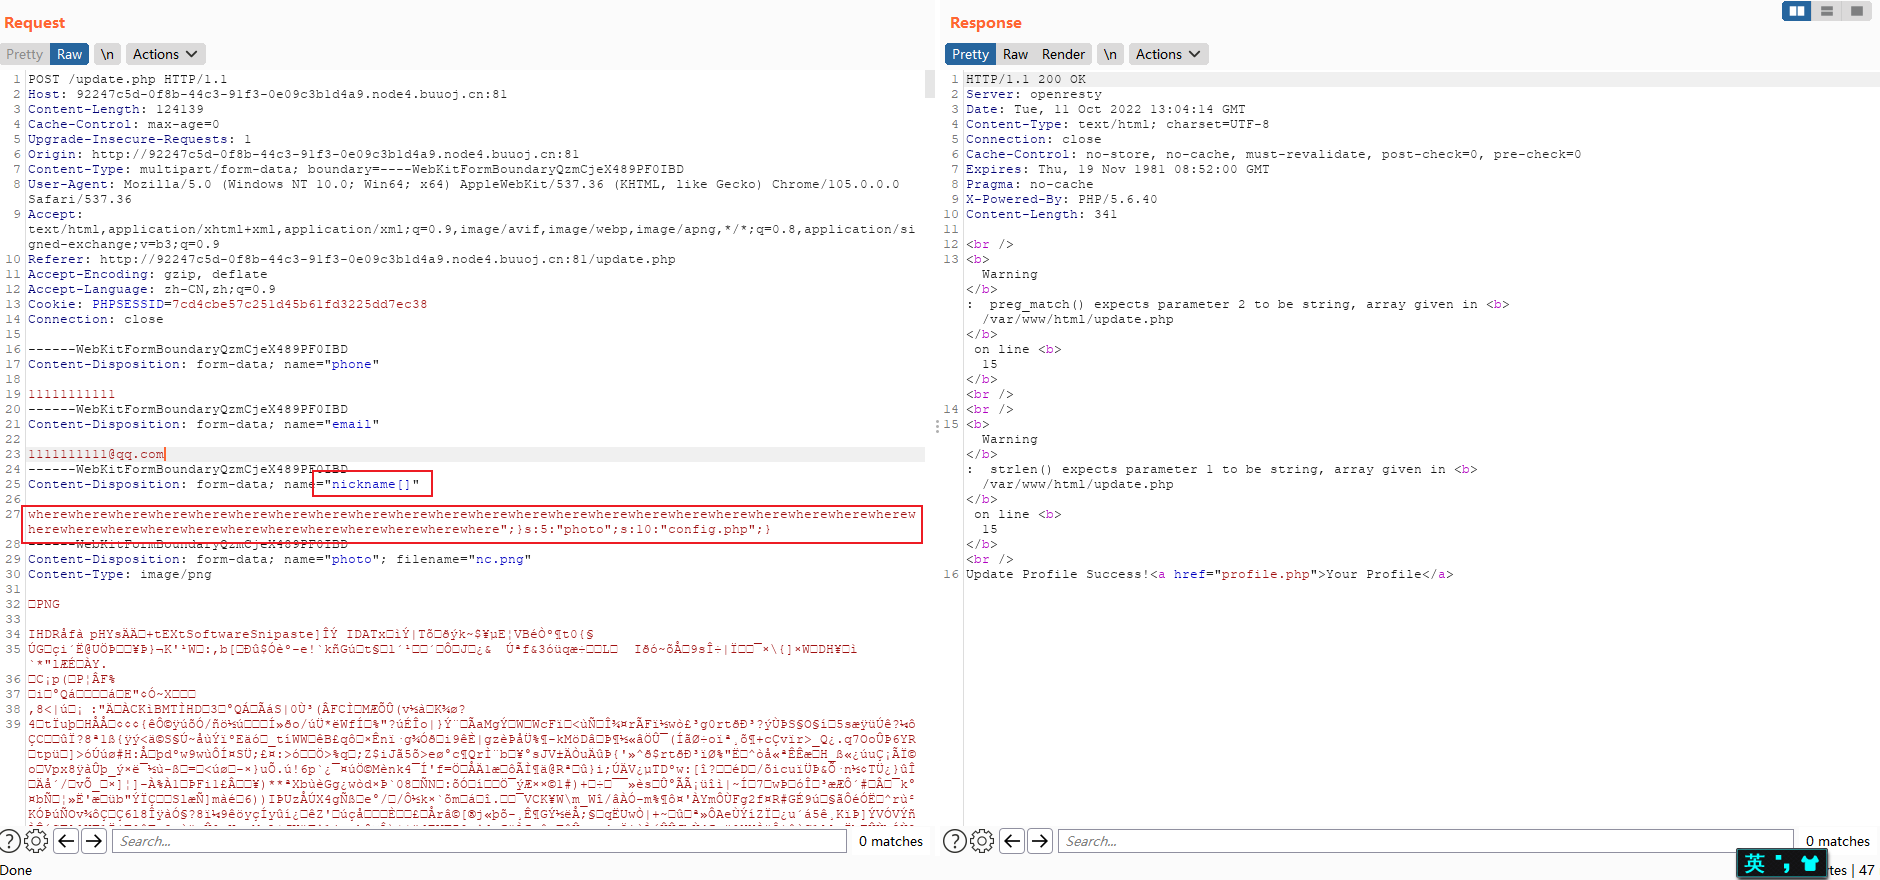
Task: Open help icon under Response panel
Action: click(x=955, y=841)
